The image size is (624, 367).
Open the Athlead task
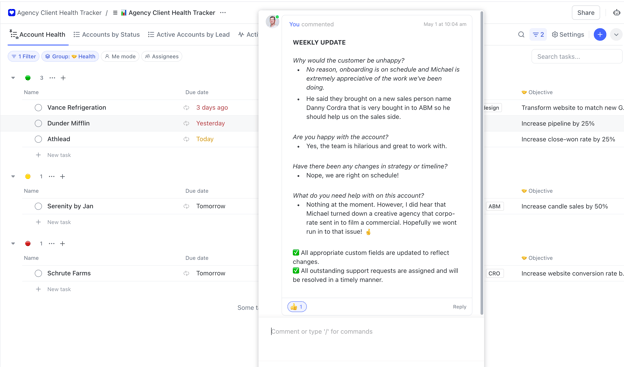click(58, 139)
